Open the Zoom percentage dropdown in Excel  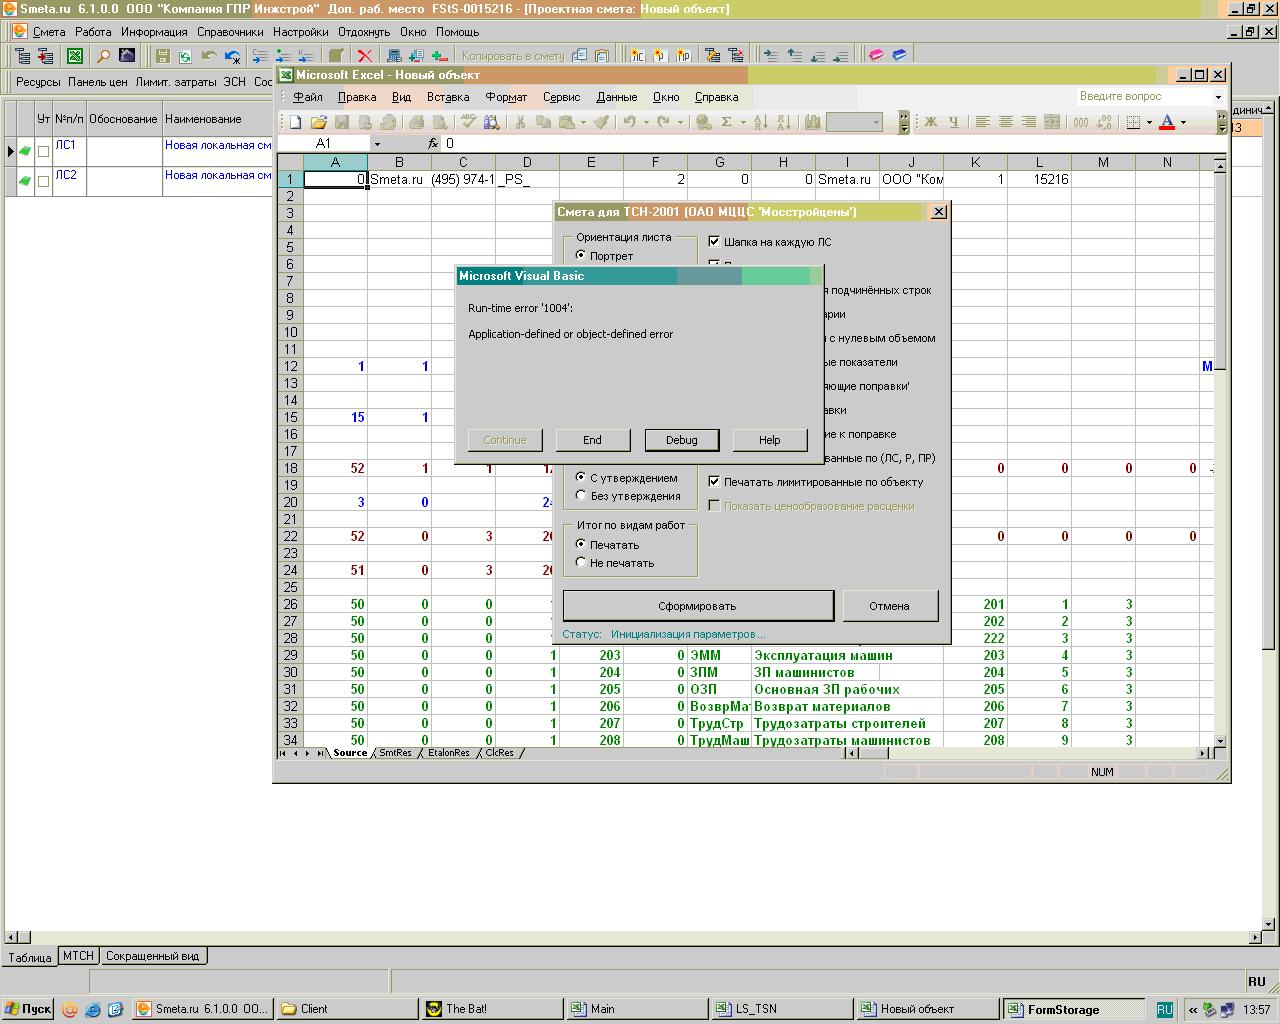click(x=876, y=122)
